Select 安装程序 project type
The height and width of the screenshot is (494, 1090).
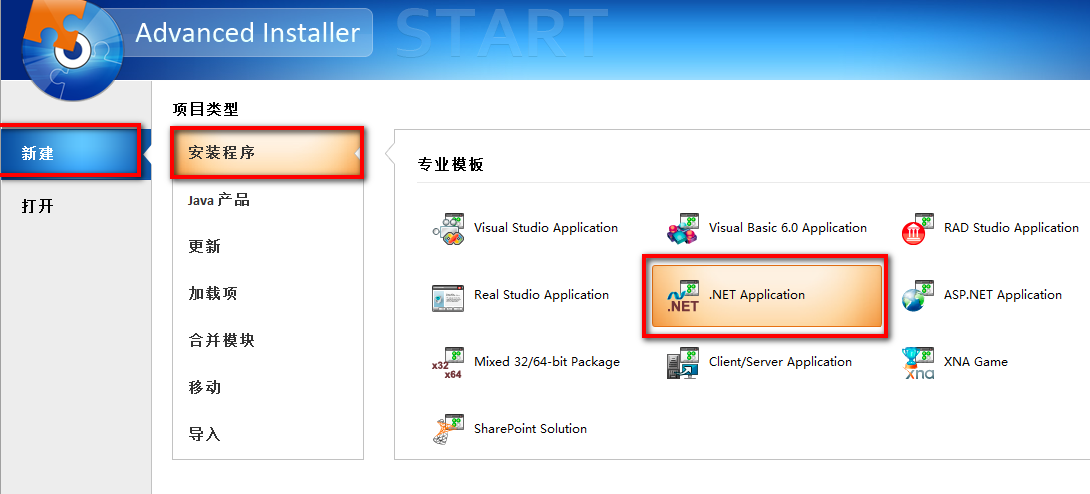click(x=268, y=152)
